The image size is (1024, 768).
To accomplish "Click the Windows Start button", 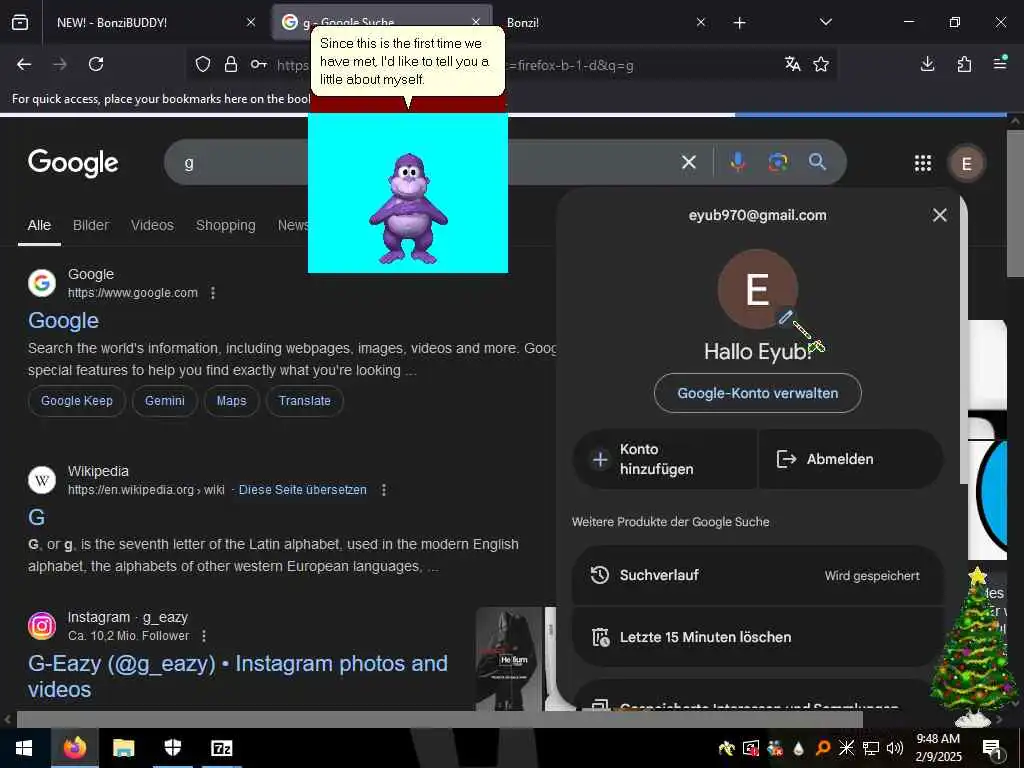I will coord(24,748).
